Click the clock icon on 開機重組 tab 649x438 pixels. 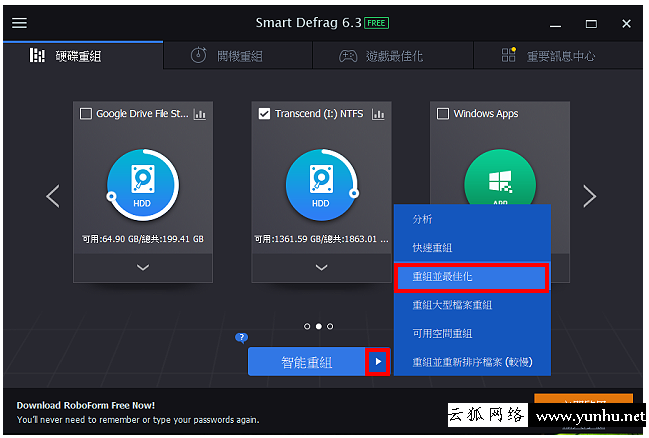click(x=198, y=55)
